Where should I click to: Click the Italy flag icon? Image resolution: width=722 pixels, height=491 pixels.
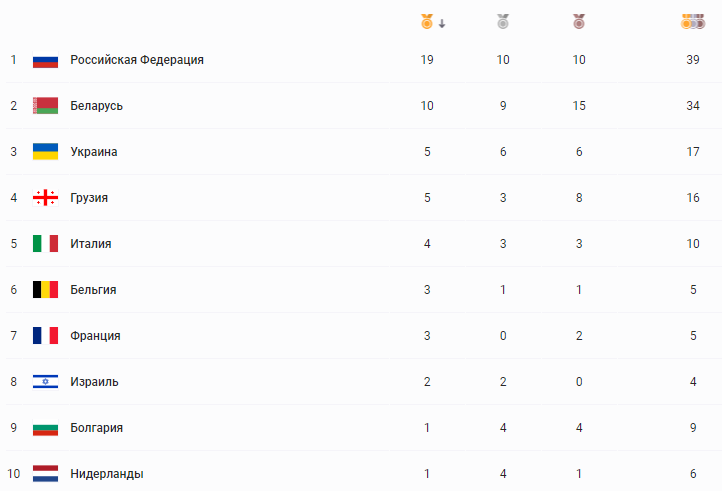pos(45,244)
